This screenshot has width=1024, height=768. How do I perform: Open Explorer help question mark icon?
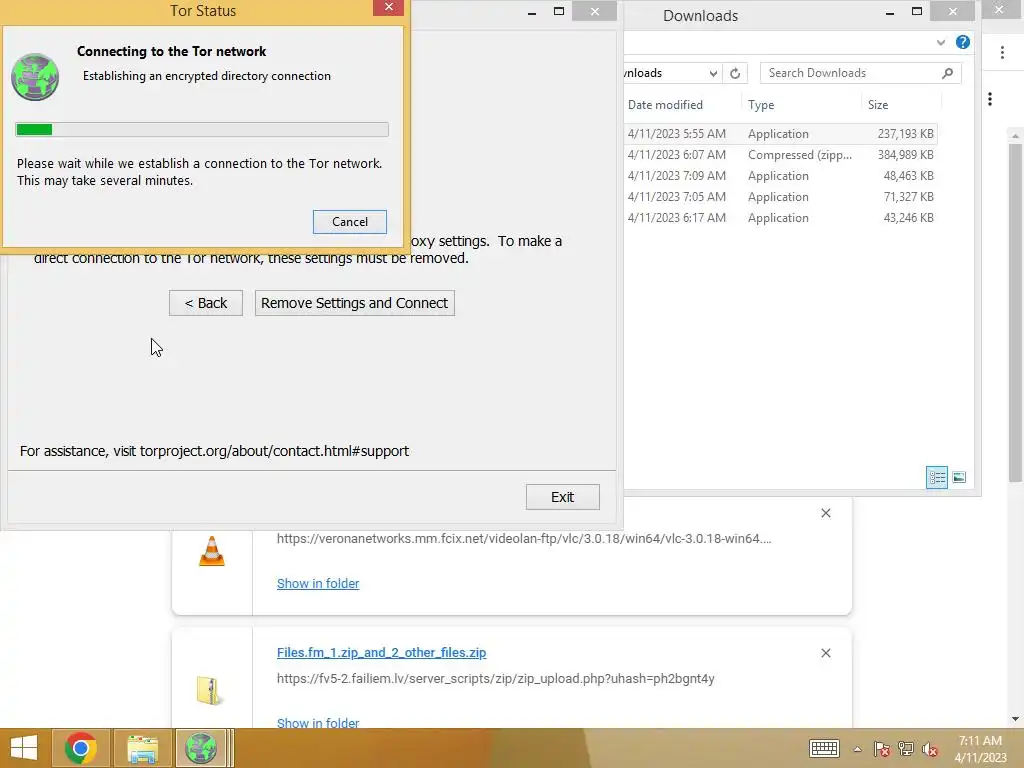(x=963, y=42)
